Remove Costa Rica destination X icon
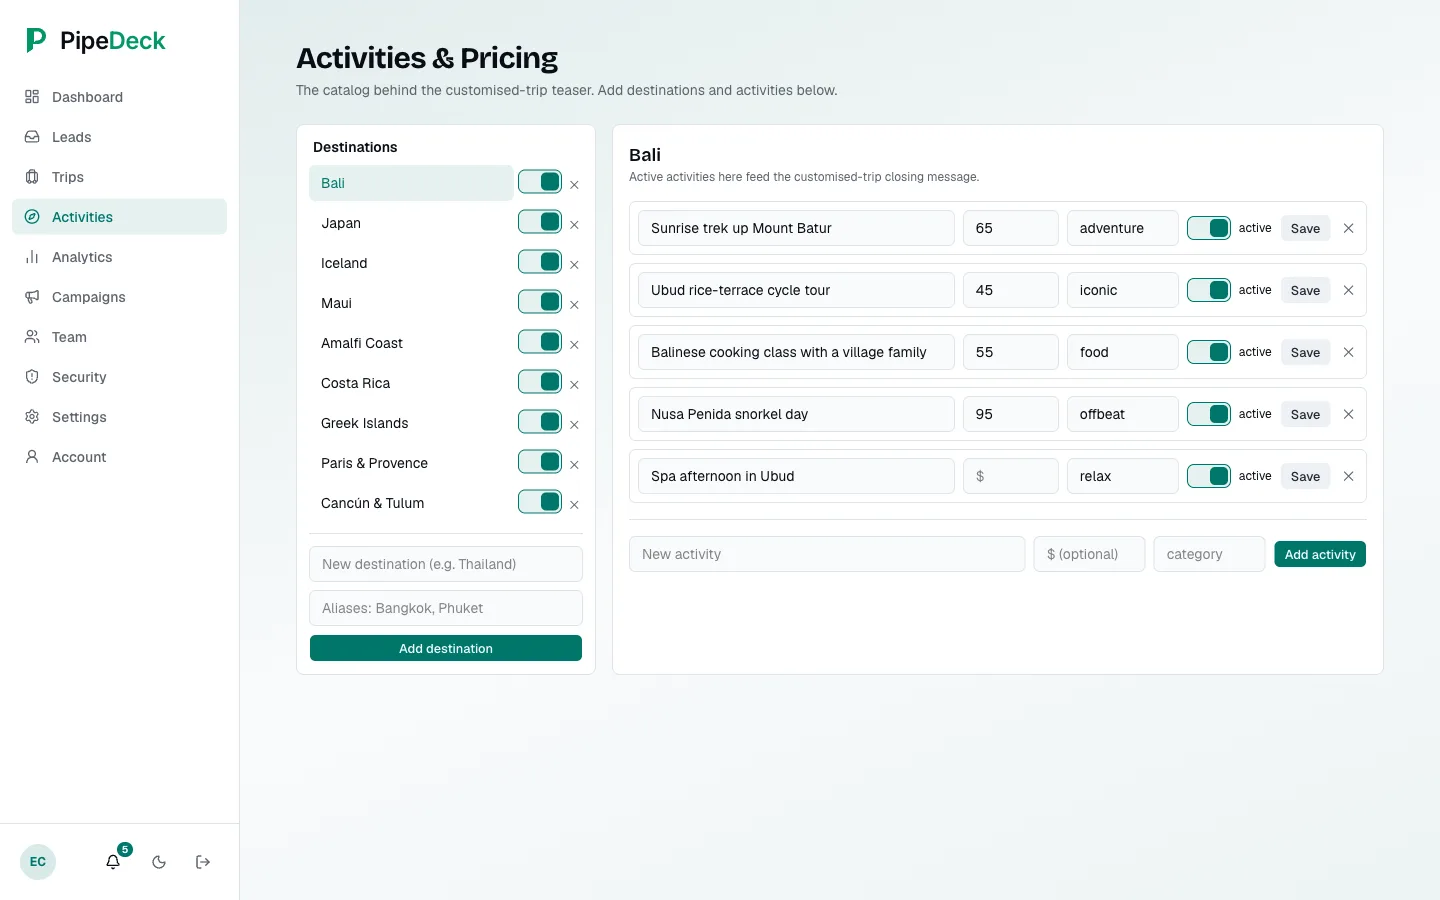 [x=574, y=385]
